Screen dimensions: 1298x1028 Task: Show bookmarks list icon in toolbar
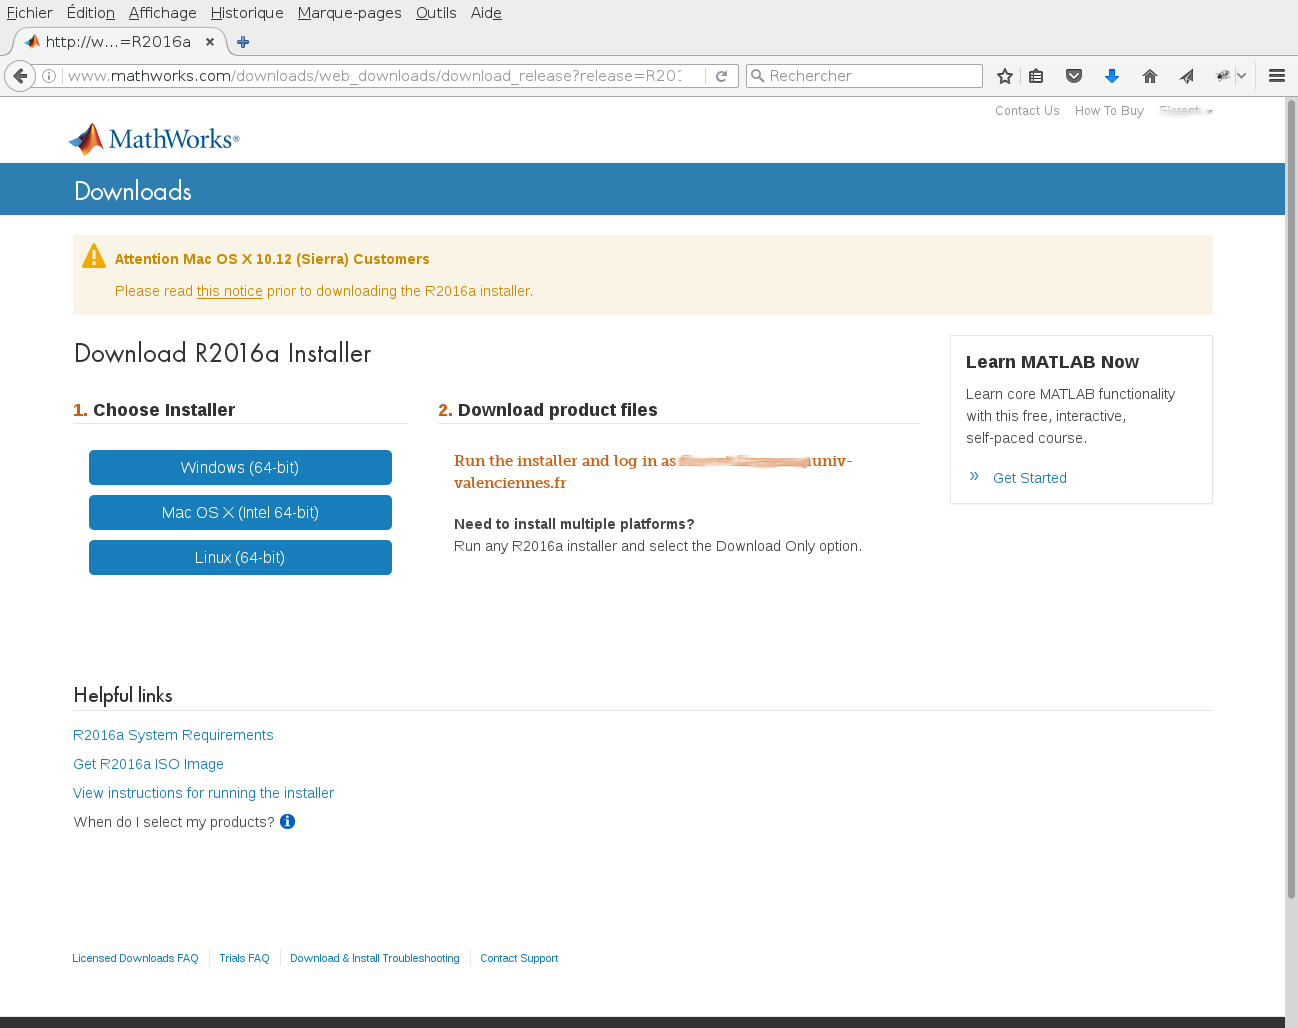click(x=1036, y=76)
